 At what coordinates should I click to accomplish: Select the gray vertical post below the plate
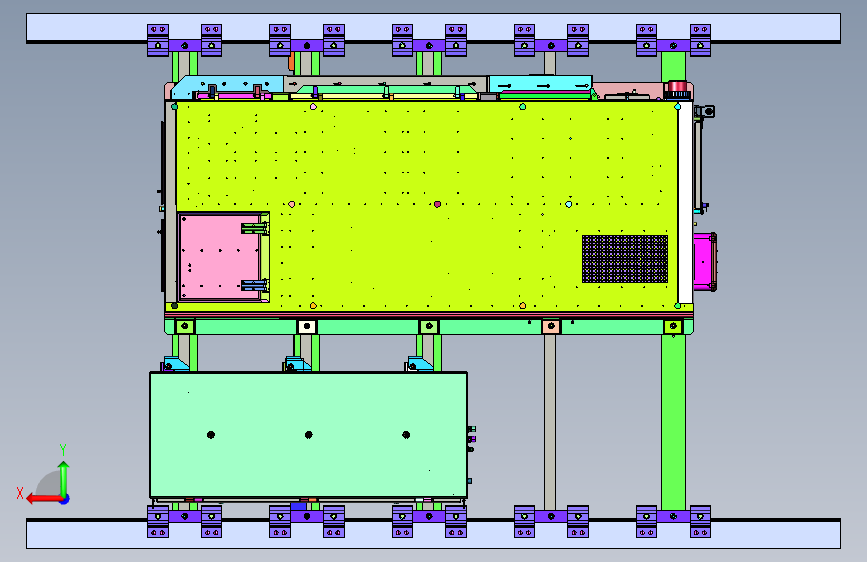[550, 422]
